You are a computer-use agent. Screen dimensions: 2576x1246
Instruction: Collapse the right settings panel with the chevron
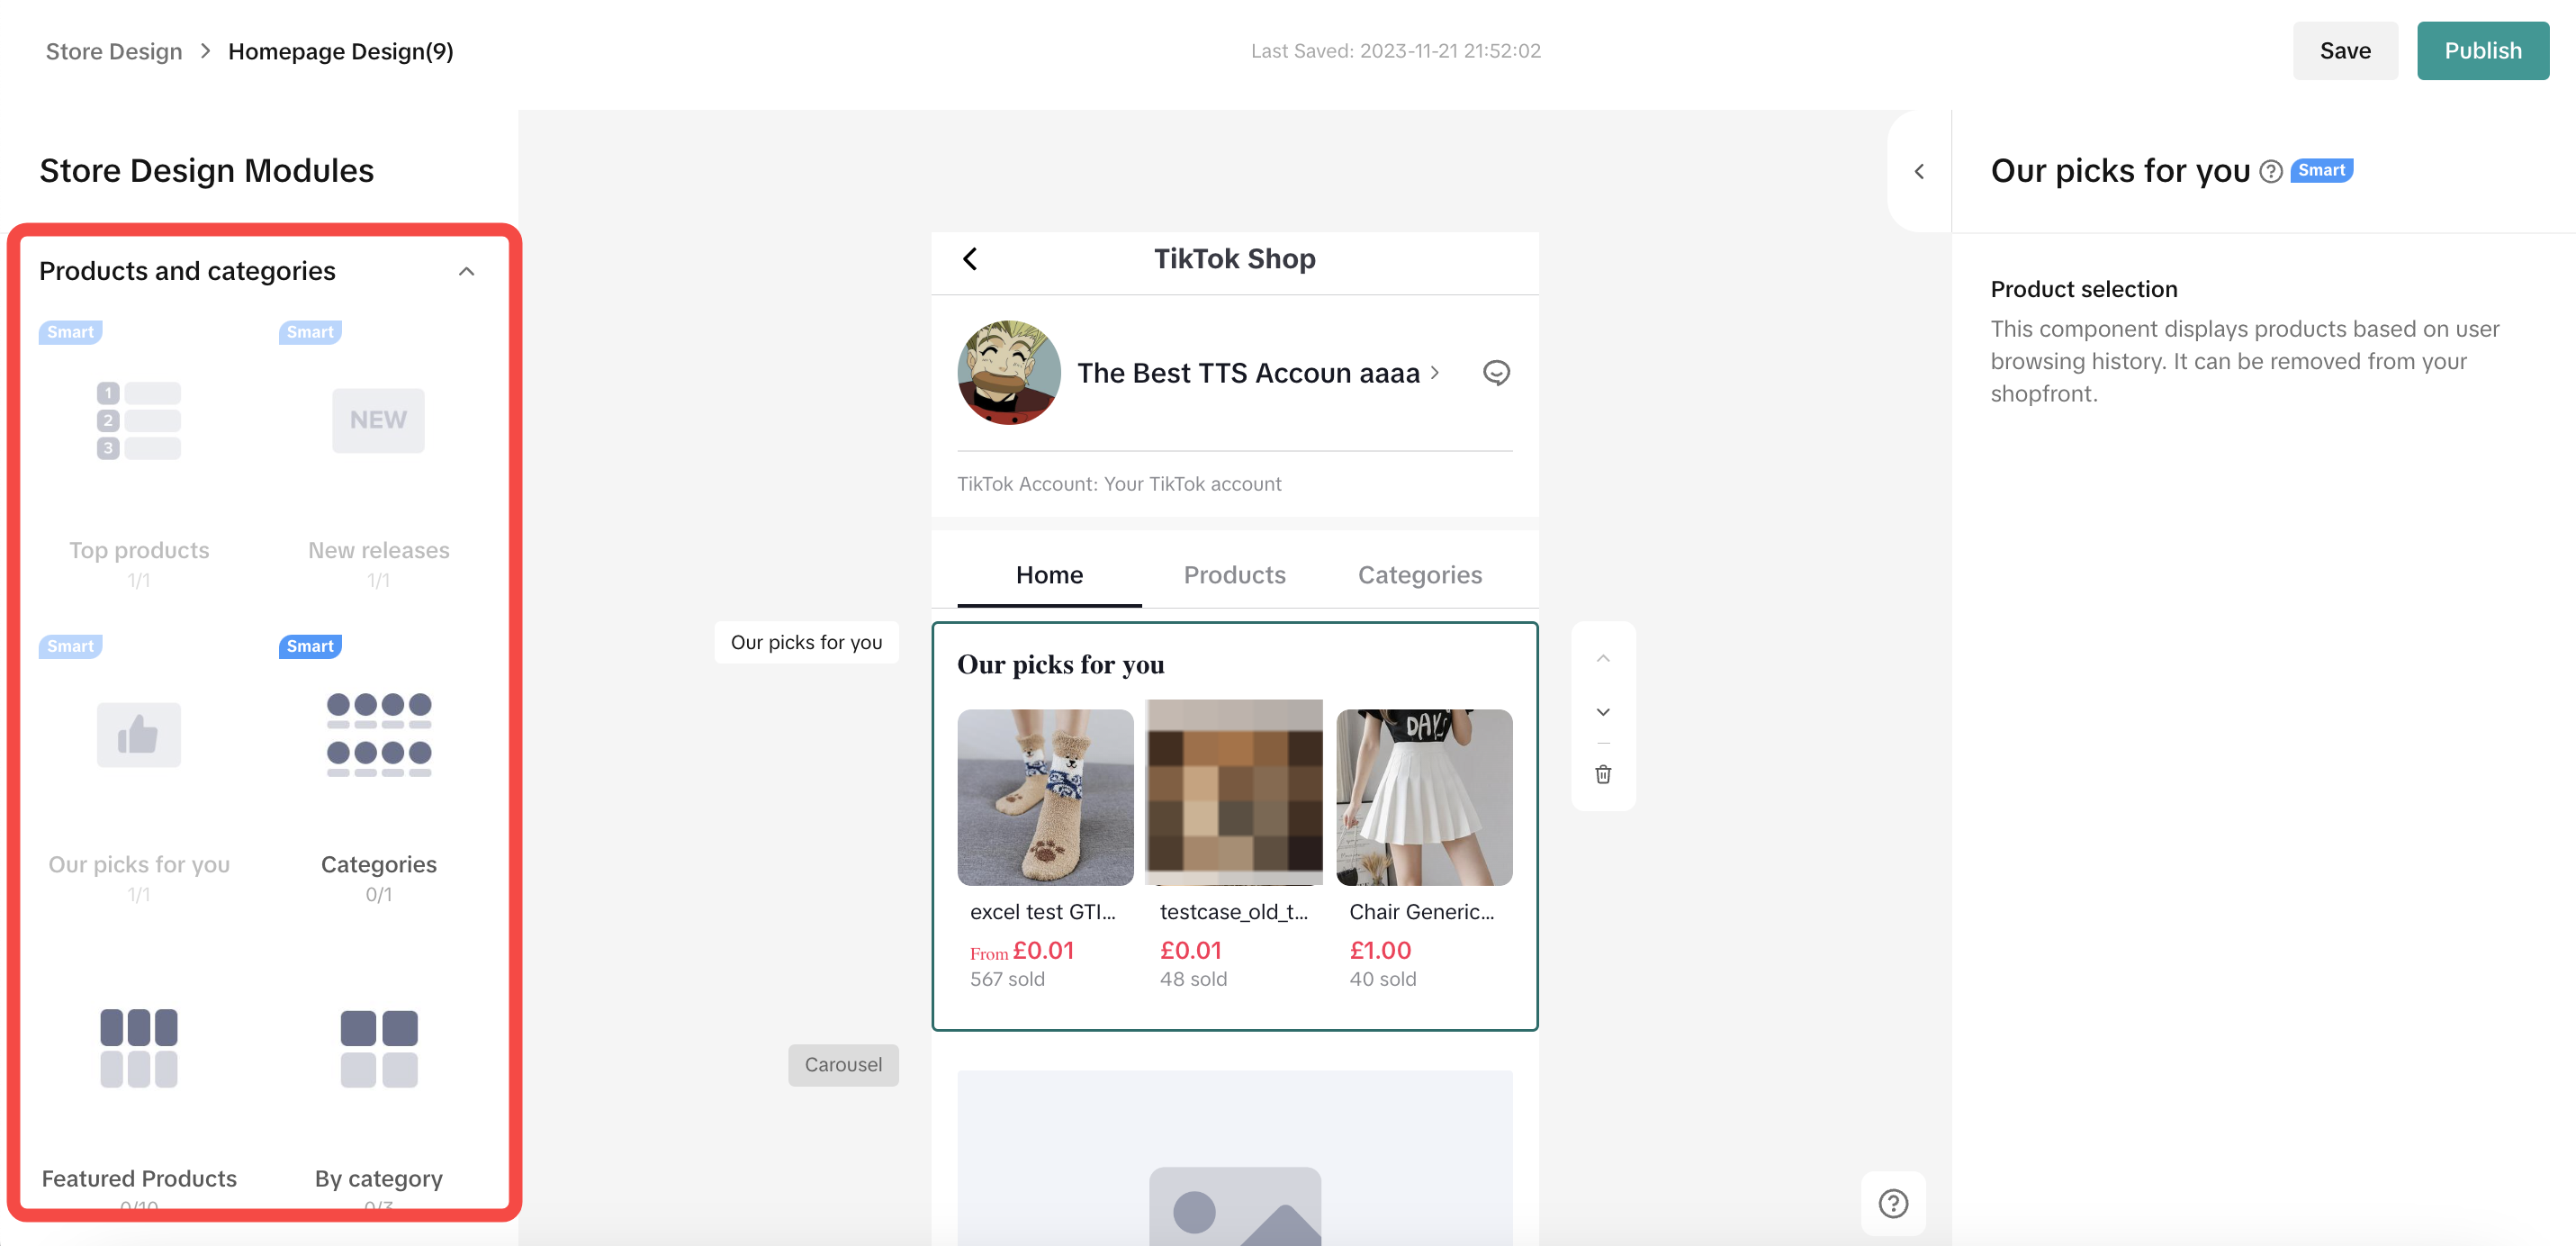tap(1919, 171)
